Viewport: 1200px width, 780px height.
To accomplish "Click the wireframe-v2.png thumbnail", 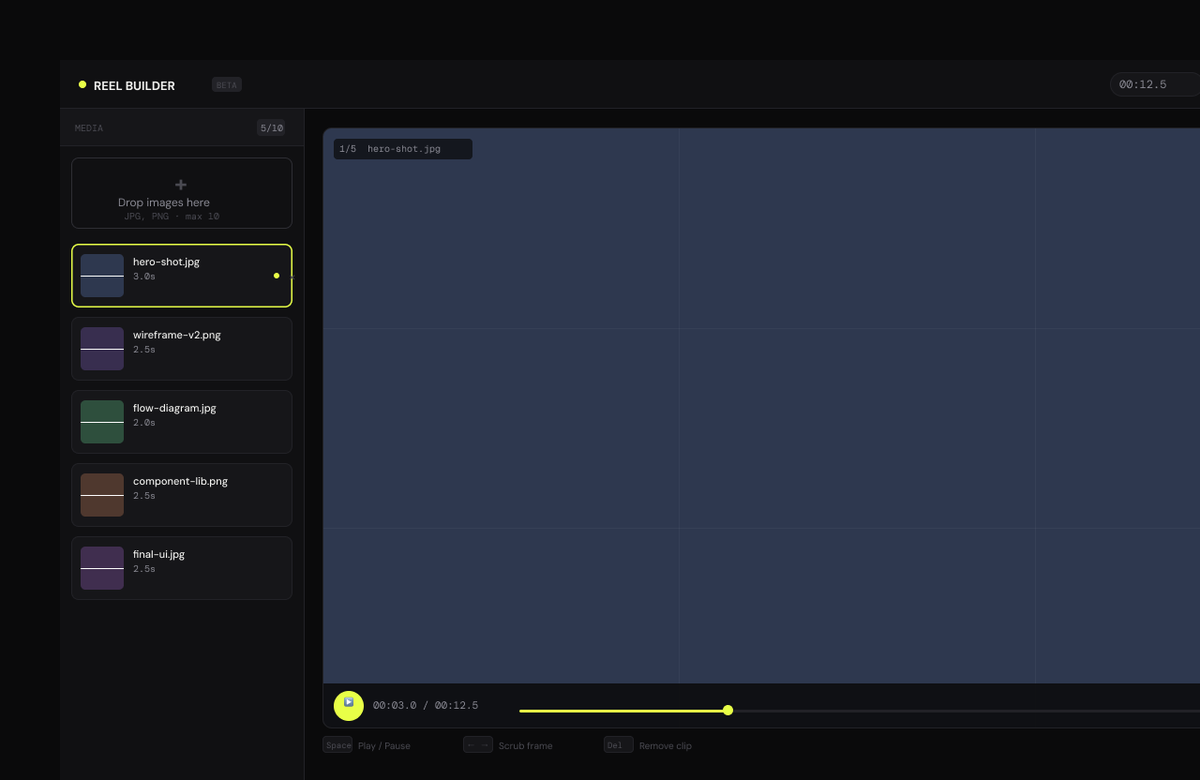I will click(x=102, y=348).
